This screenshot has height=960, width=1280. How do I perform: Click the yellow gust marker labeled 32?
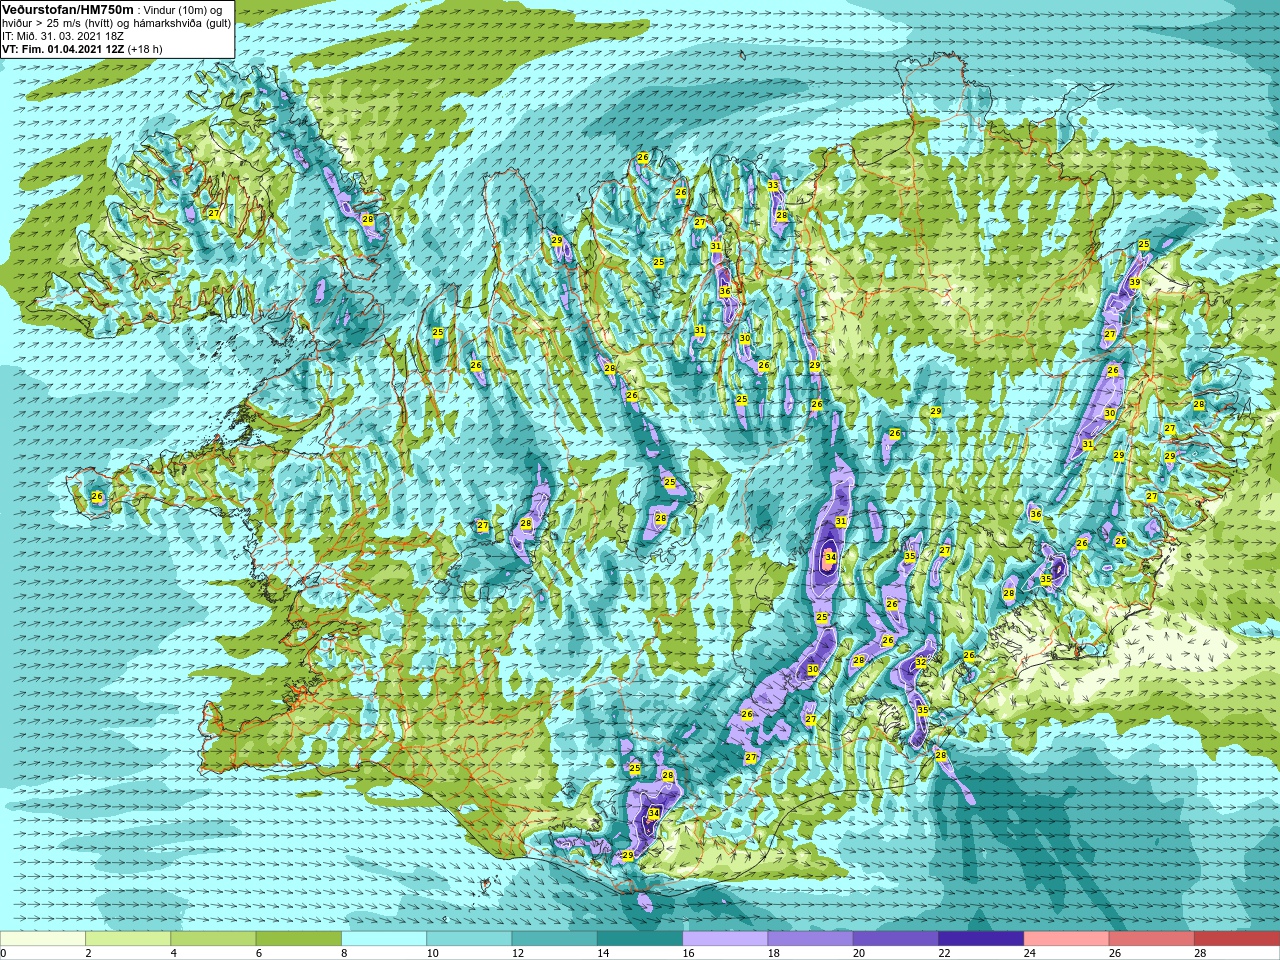coord(920,663)
